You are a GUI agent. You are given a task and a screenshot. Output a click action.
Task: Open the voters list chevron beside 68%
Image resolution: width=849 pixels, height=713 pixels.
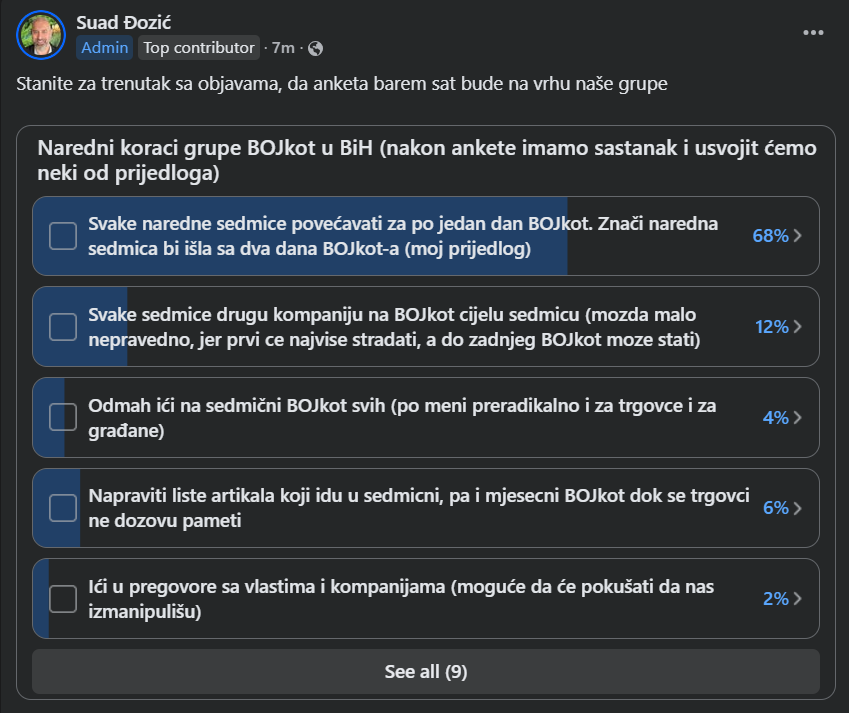pyautogui.click(x=798, y=236)
